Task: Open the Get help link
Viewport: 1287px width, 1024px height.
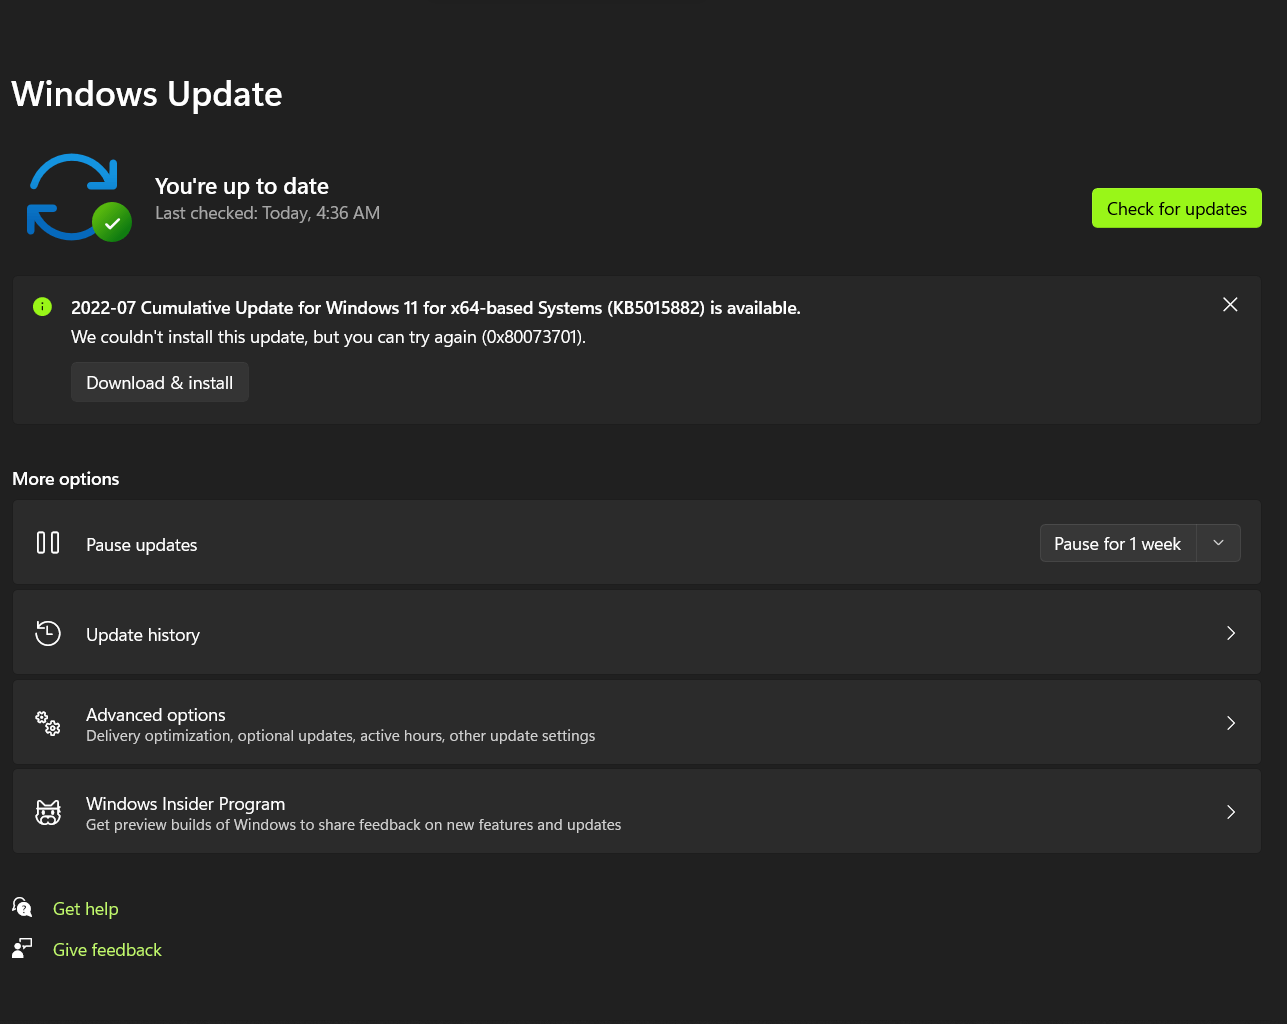Action: click(x=85, y=909)
